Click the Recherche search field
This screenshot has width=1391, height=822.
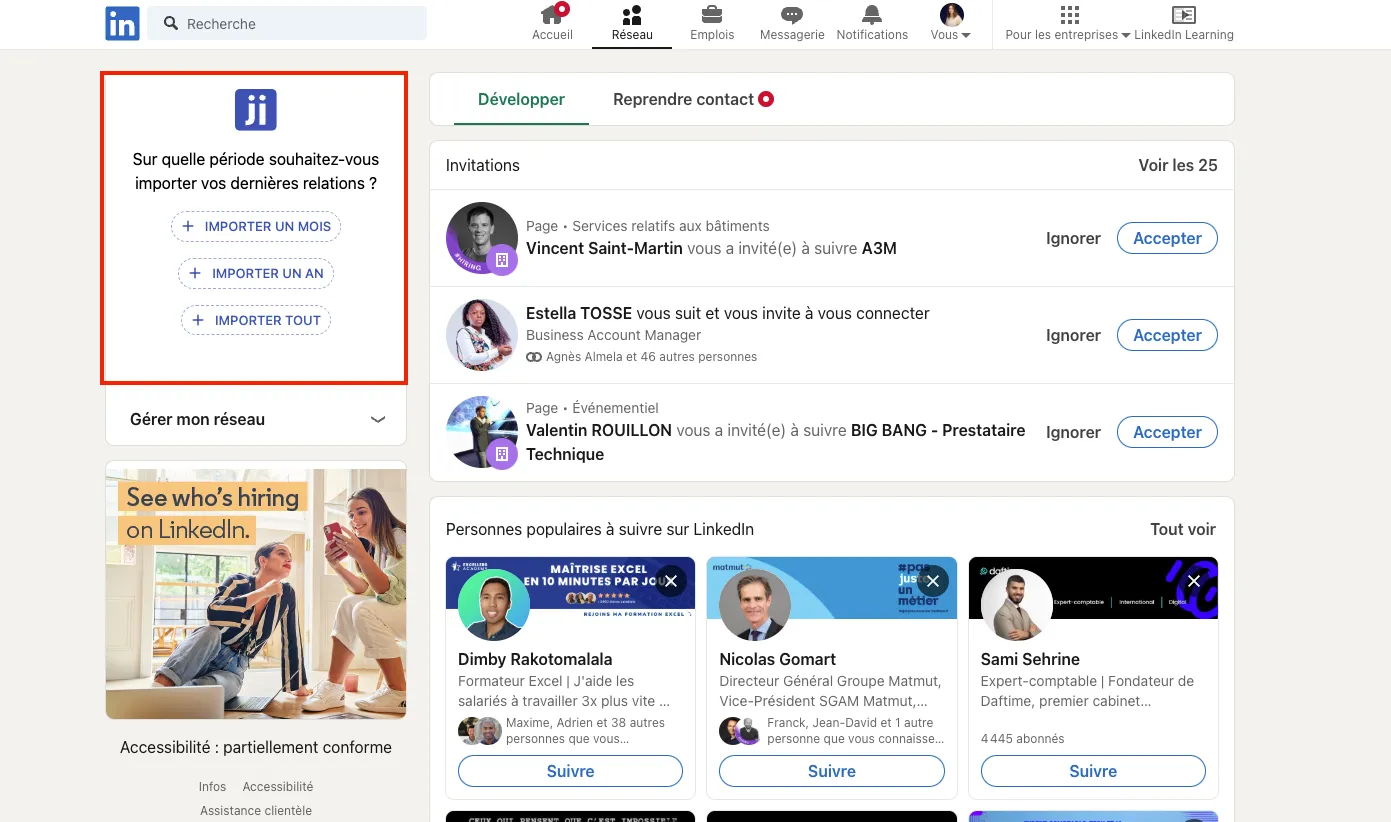pos(287,22)
